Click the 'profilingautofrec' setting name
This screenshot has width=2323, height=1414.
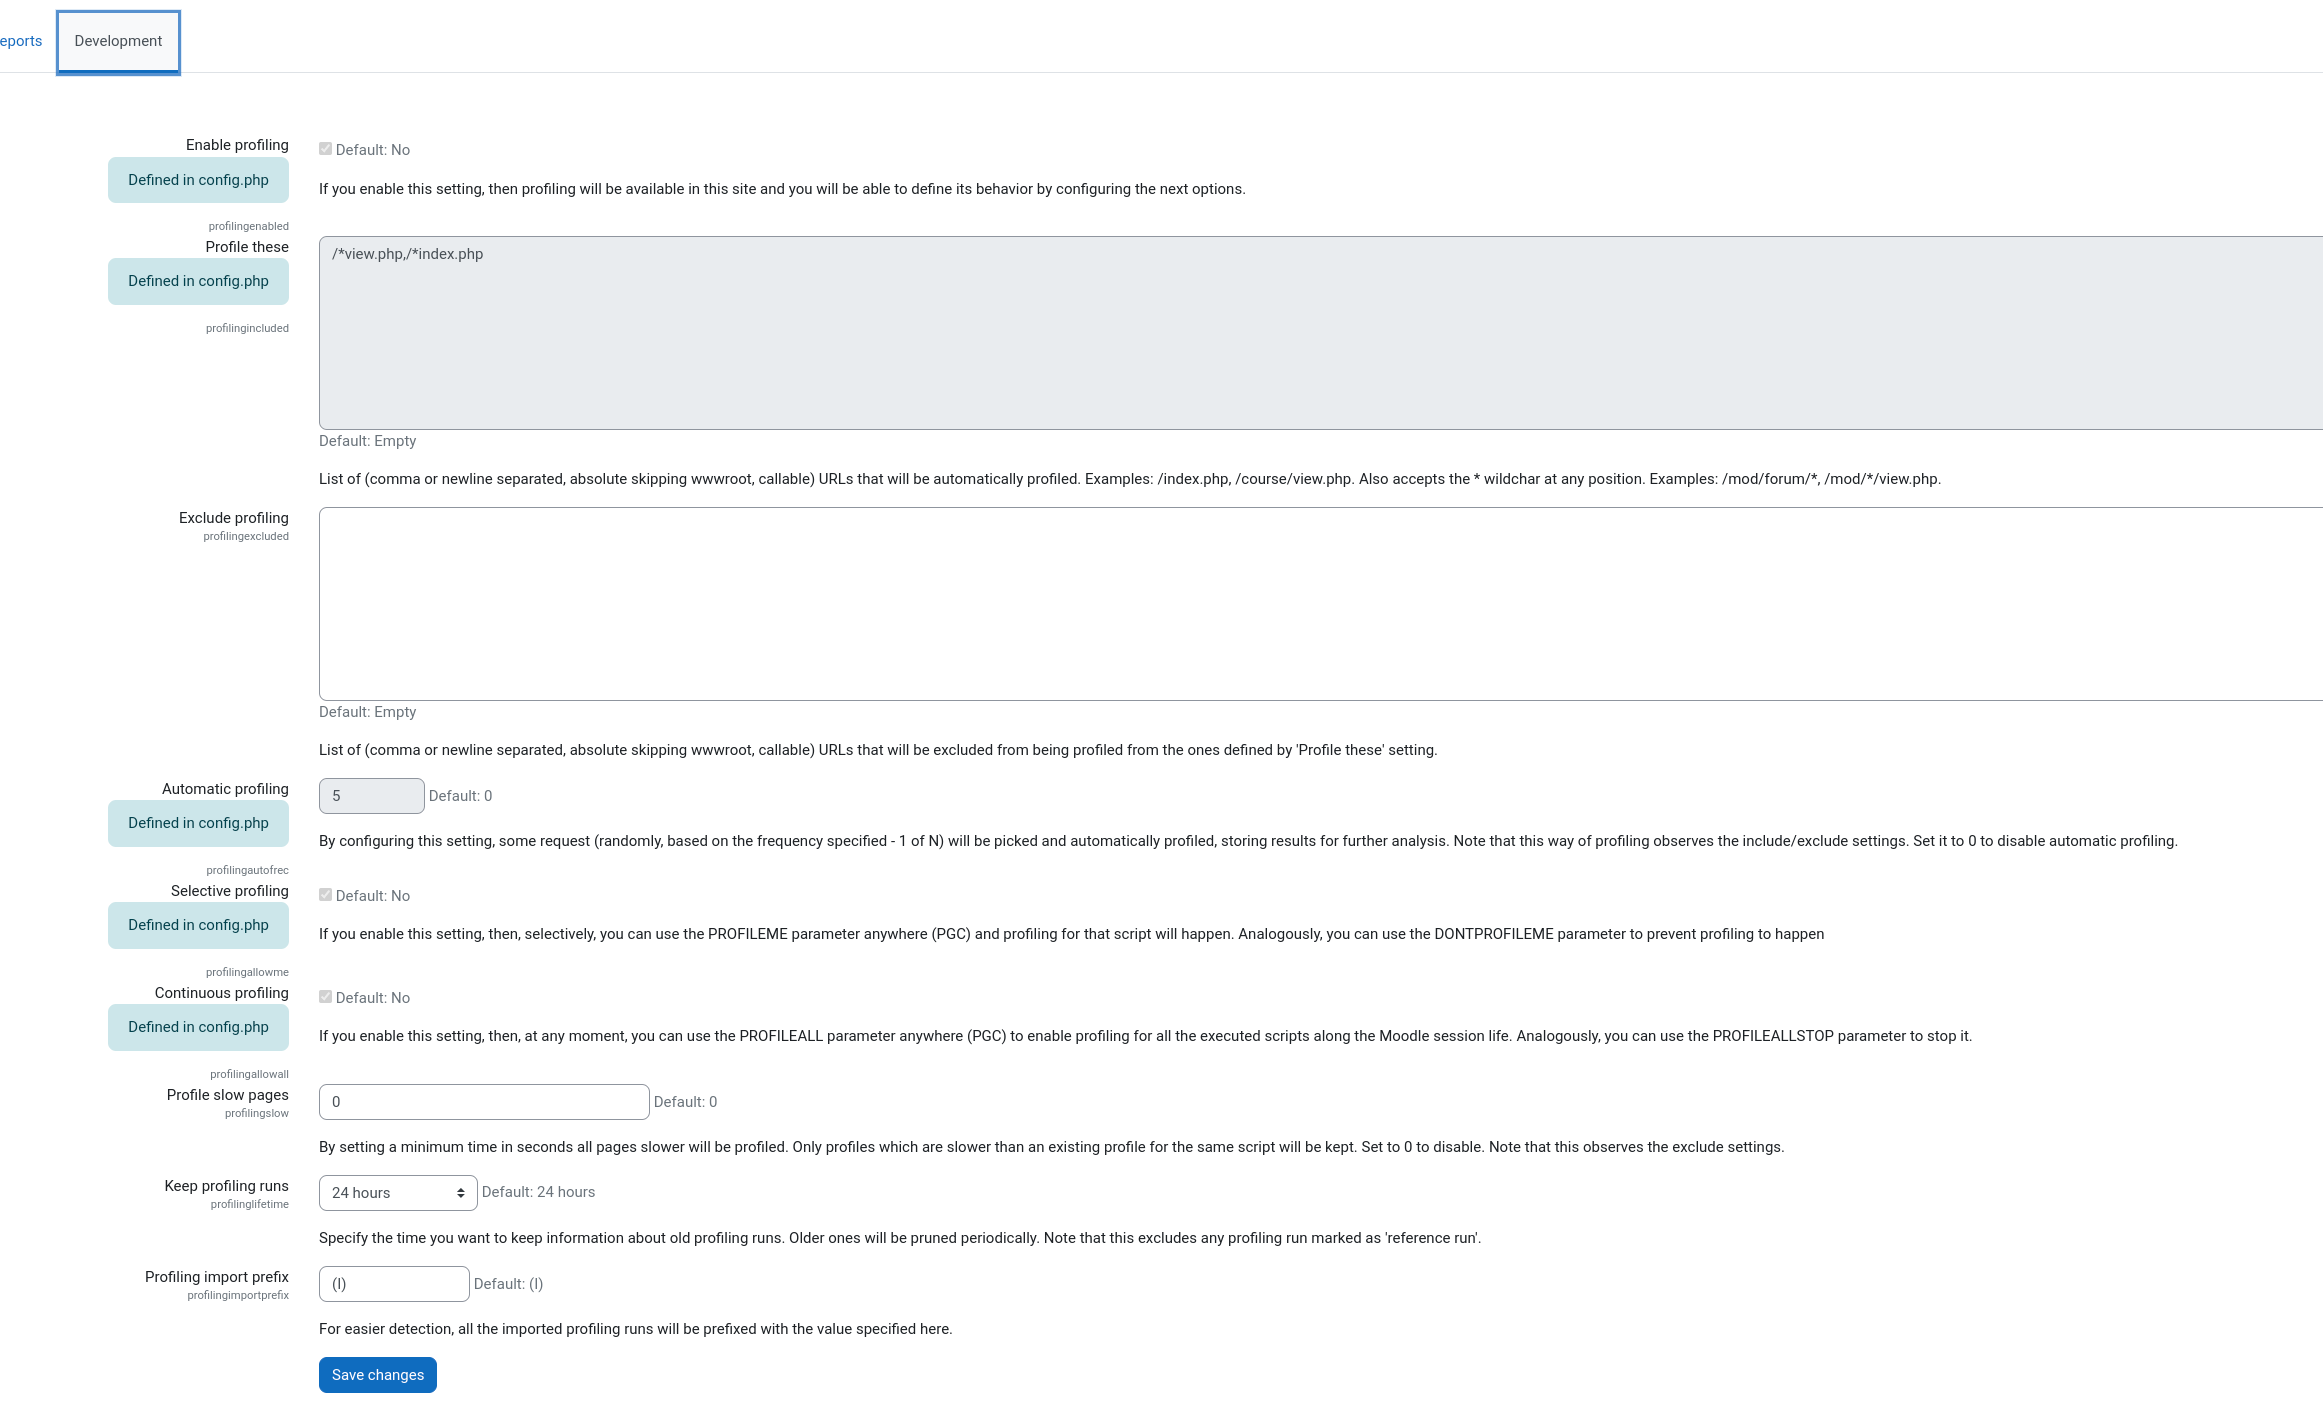248,870
